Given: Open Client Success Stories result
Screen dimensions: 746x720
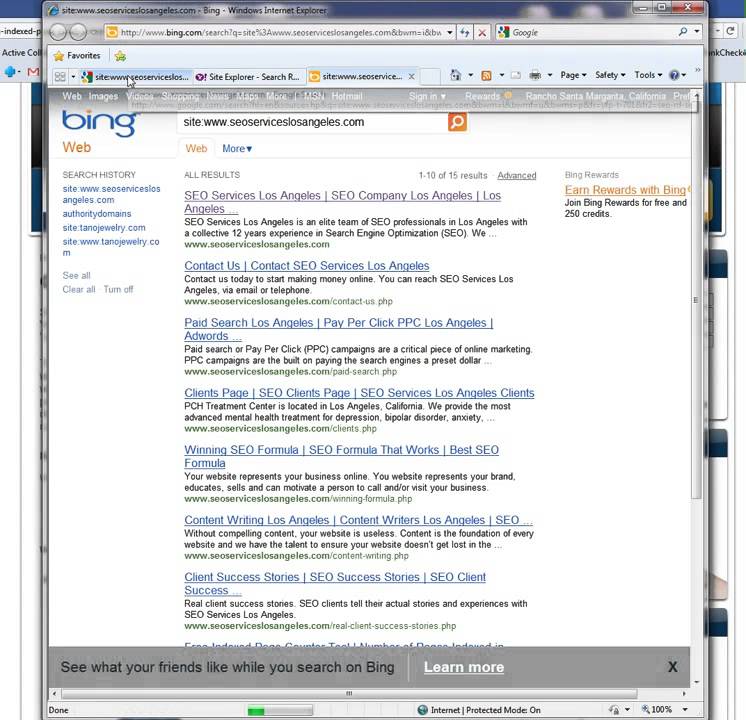Looking at the screenshot, I should point(335,583).
